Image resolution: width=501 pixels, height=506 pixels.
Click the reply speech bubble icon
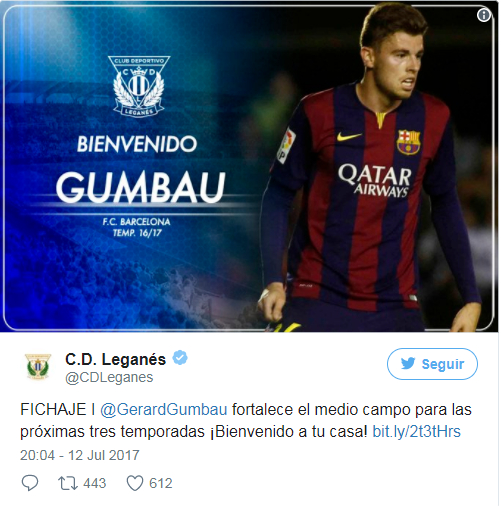coord(30,483)
